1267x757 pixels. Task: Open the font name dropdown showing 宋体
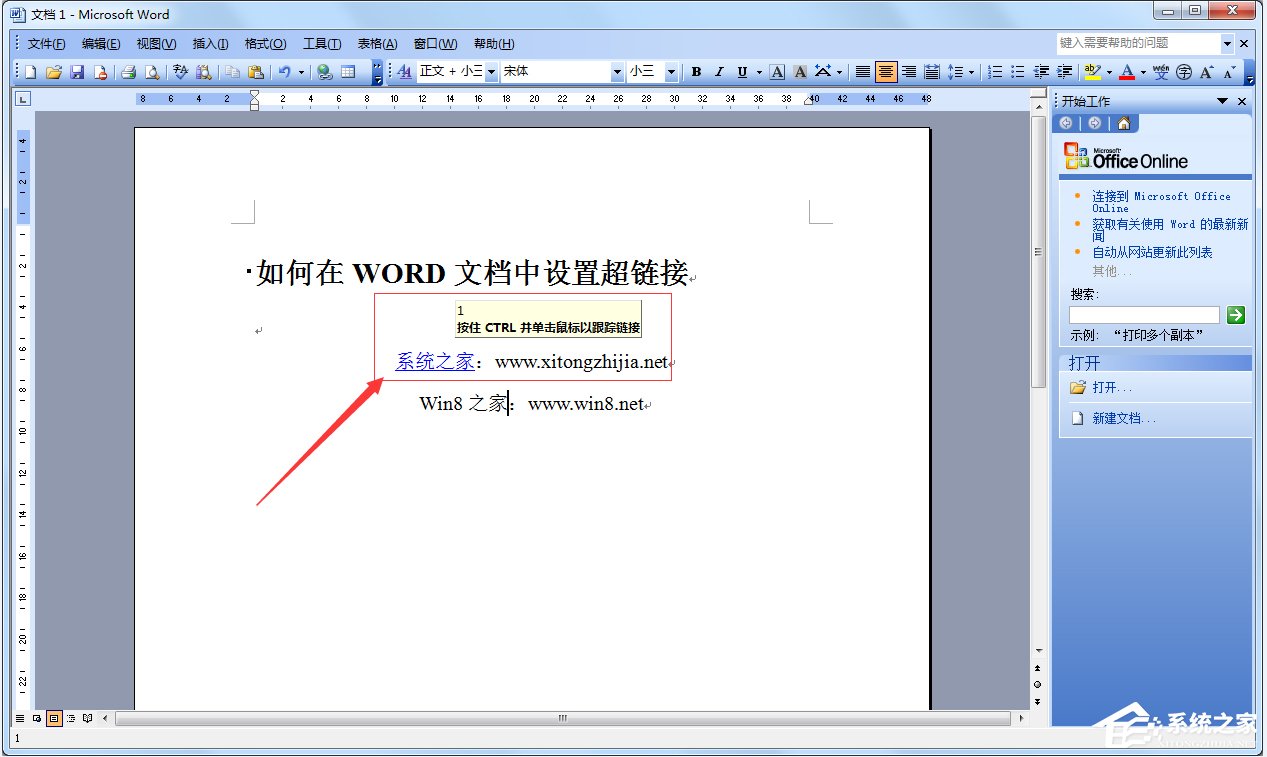click(x=616, y=71)
